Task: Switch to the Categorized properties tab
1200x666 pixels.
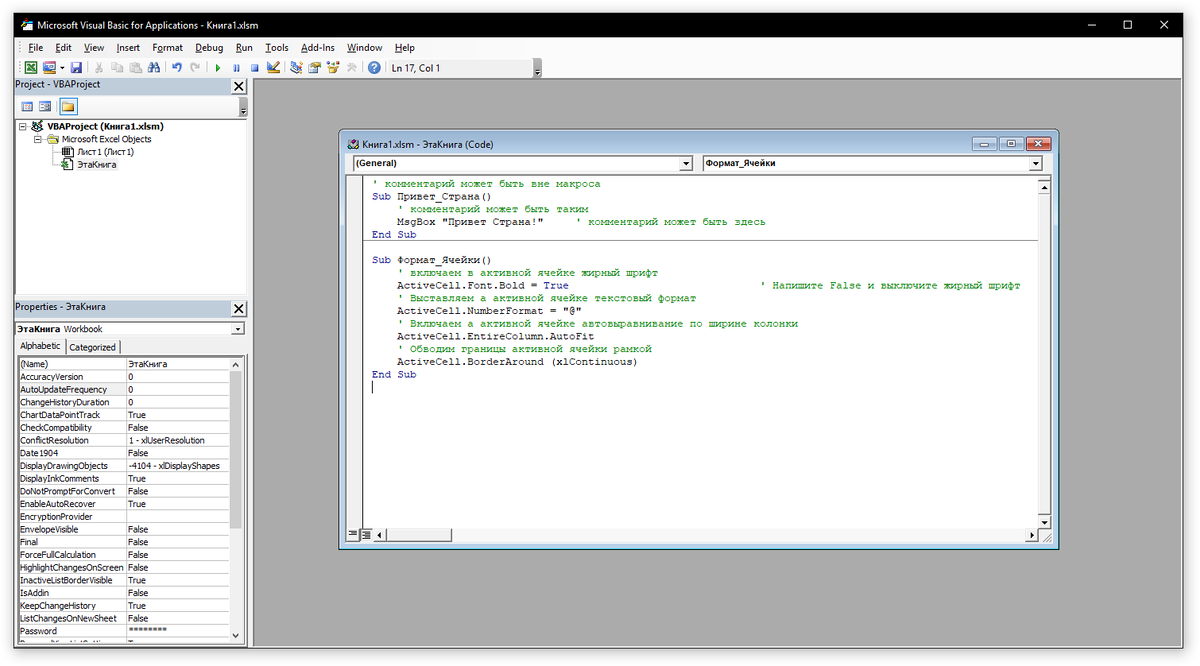Action: point(93,347)
